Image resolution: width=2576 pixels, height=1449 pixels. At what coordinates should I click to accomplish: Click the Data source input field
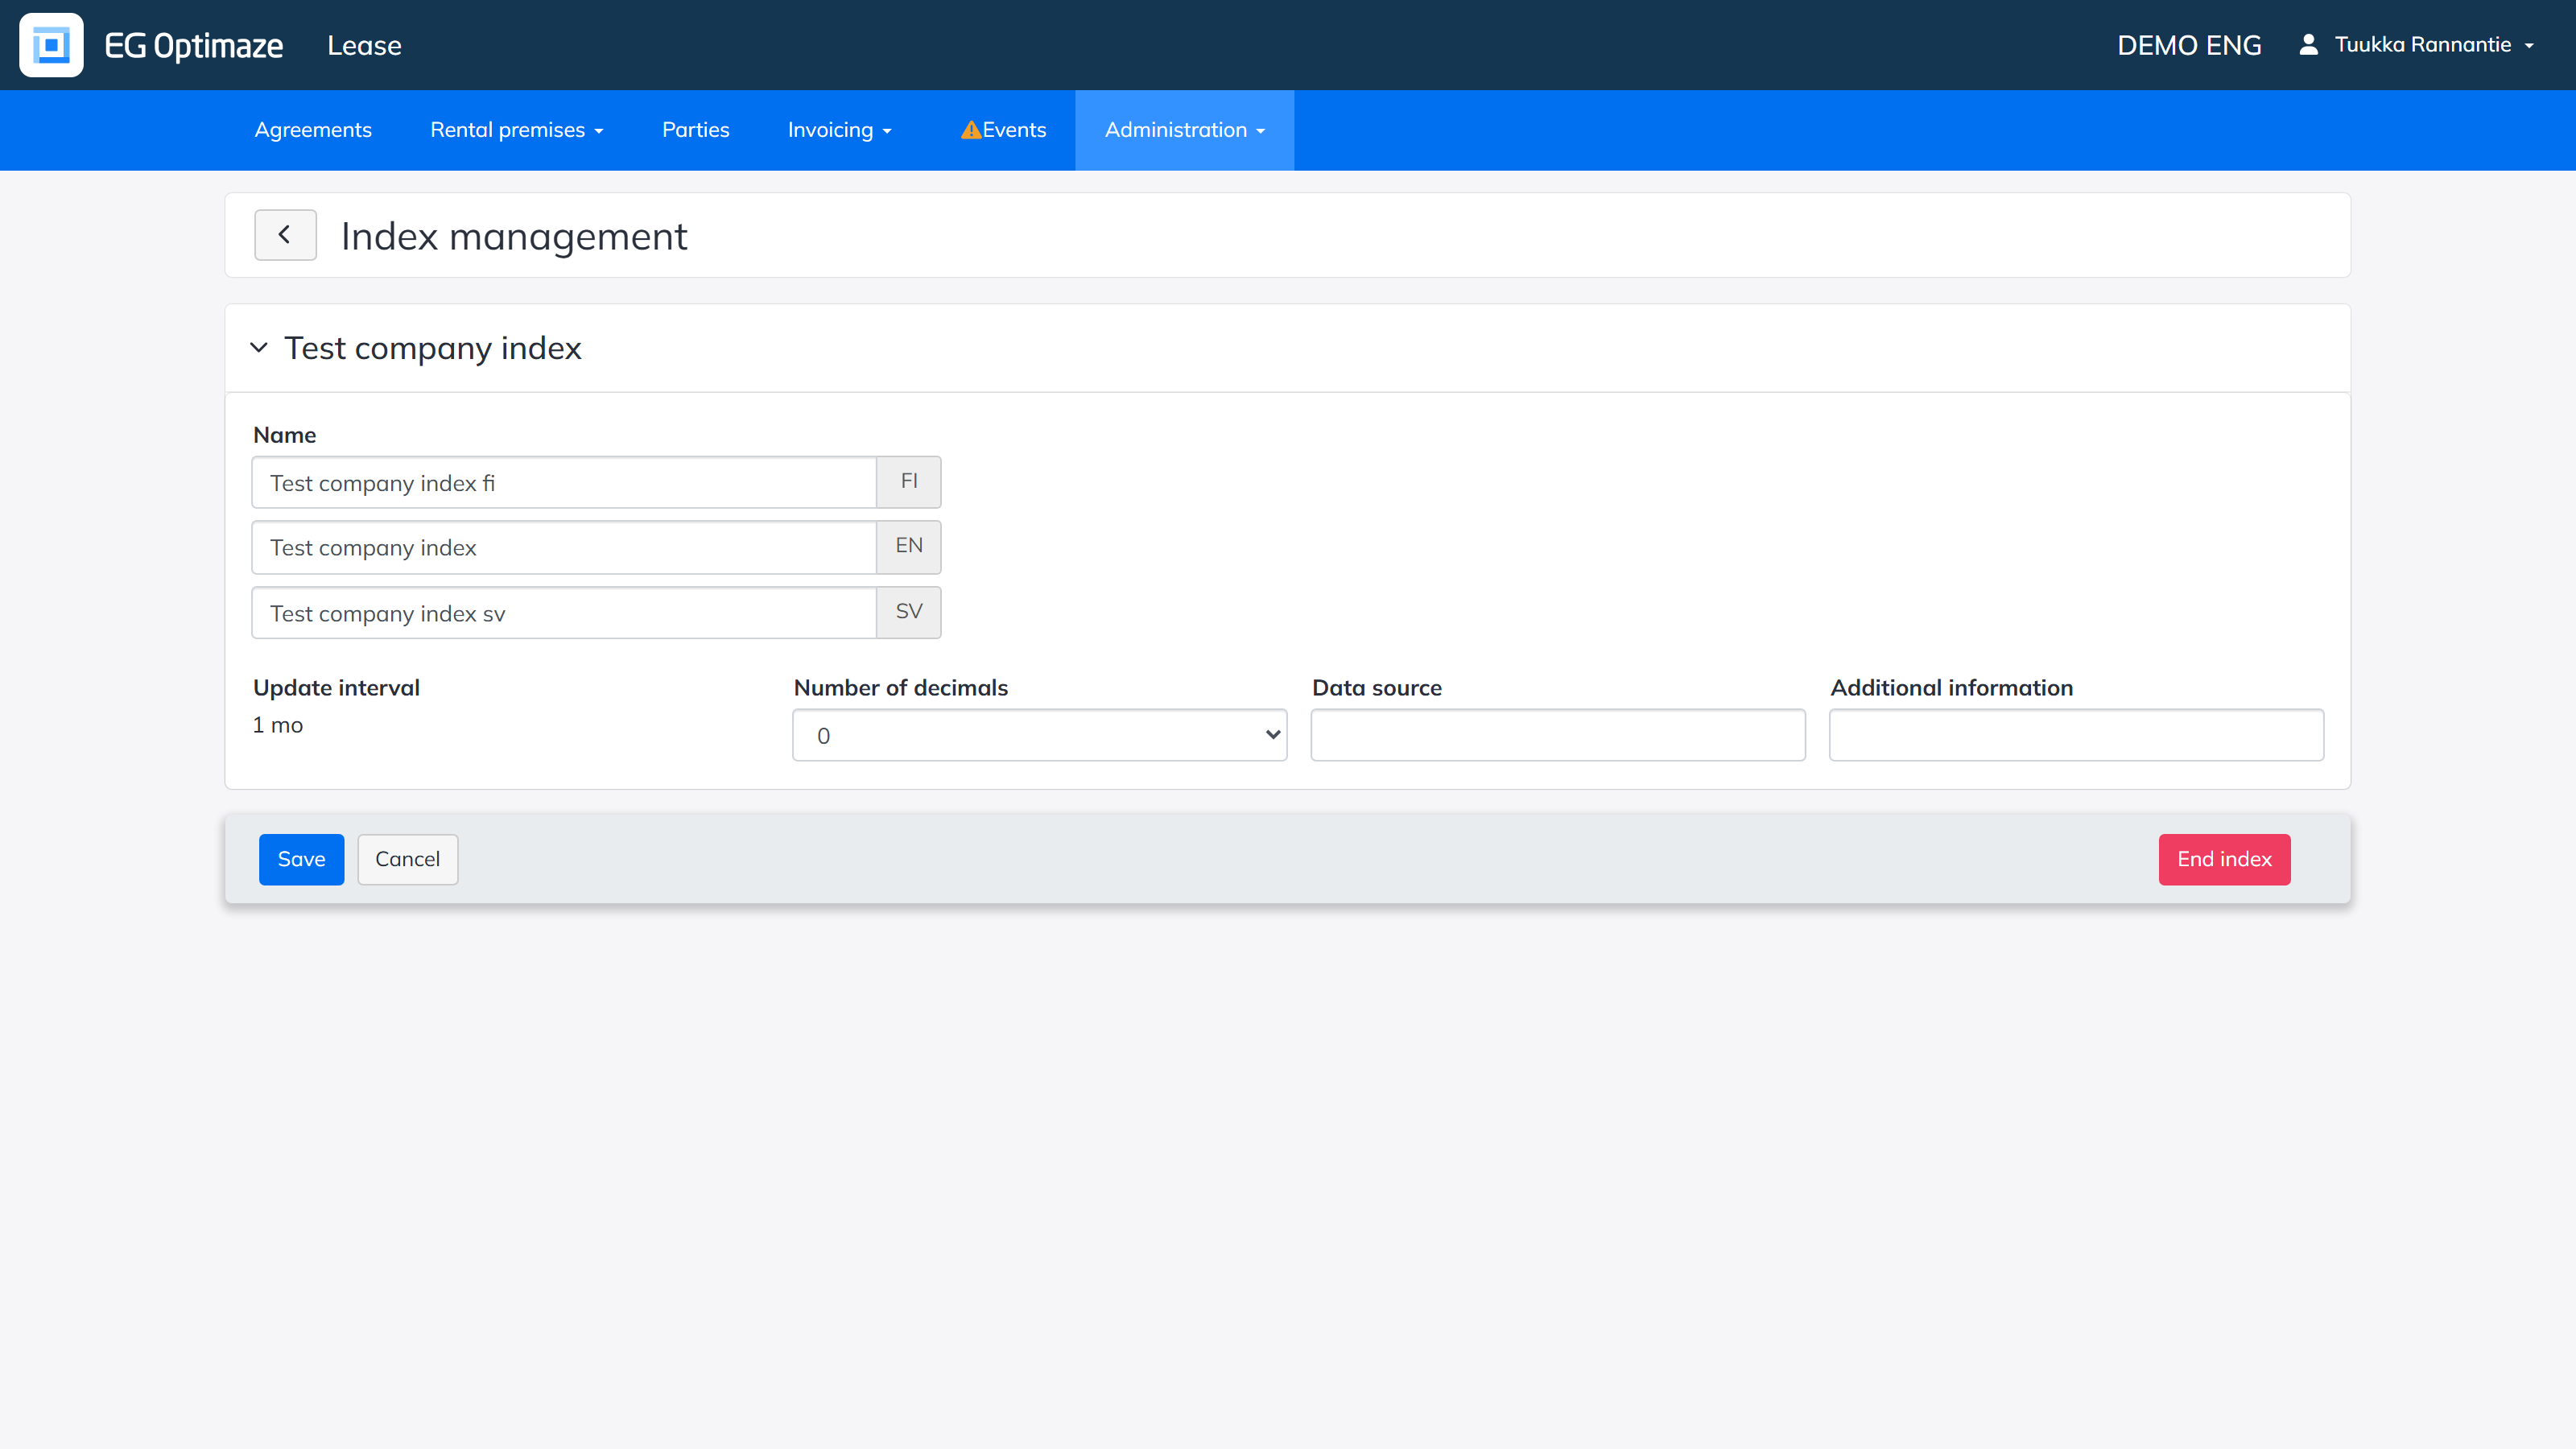1558,735
